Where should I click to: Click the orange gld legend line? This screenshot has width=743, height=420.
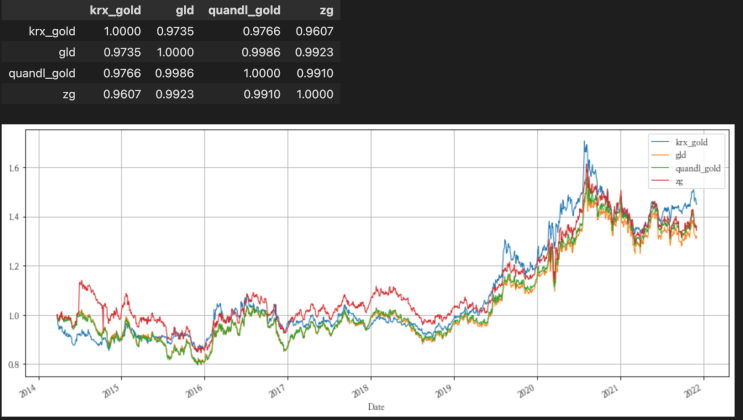pyautogui.click(x=660, y=155)
